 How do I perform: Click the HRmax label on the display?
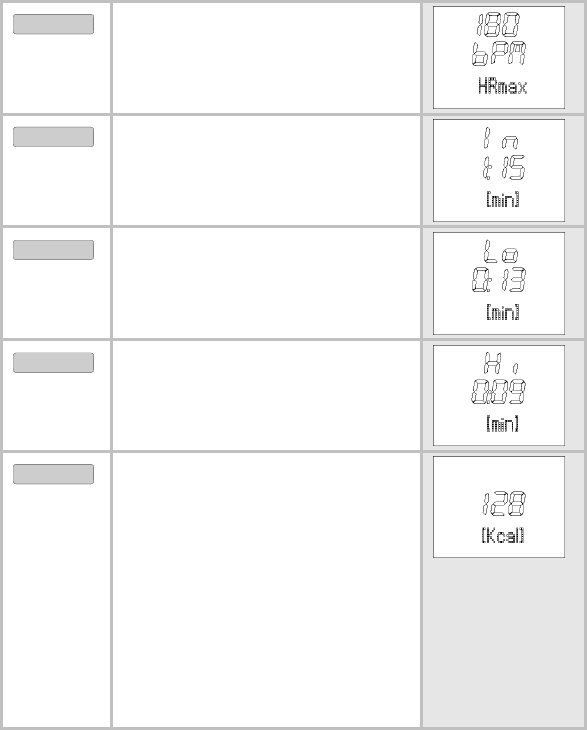tap(502, 87)
